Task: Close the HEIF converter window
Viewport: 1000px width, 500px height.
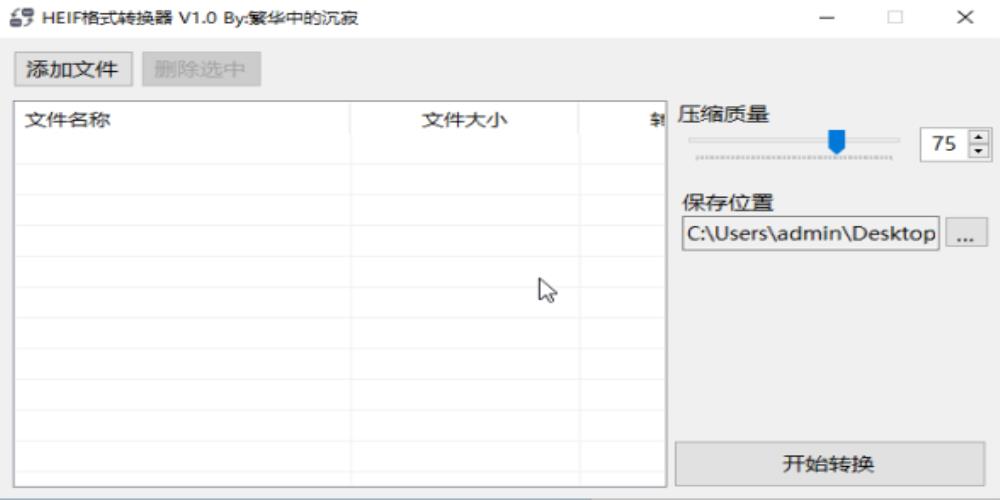Action: 964,18
